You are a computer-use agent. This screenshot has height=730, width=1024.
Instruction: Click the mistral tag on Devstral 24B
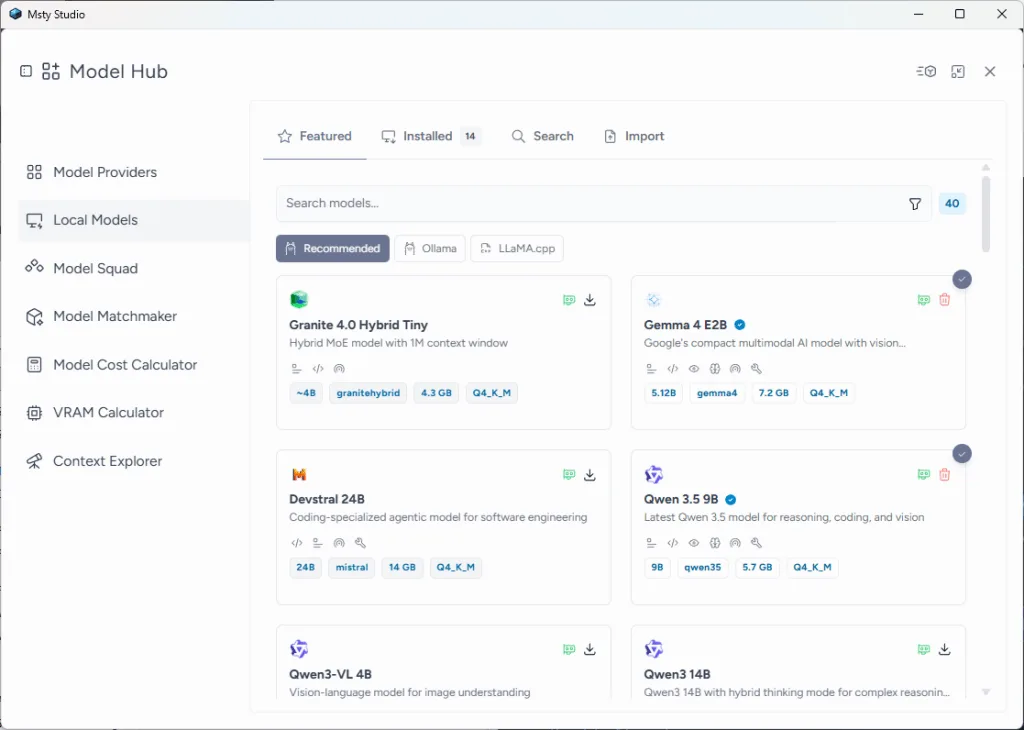(x=352, y=567)
